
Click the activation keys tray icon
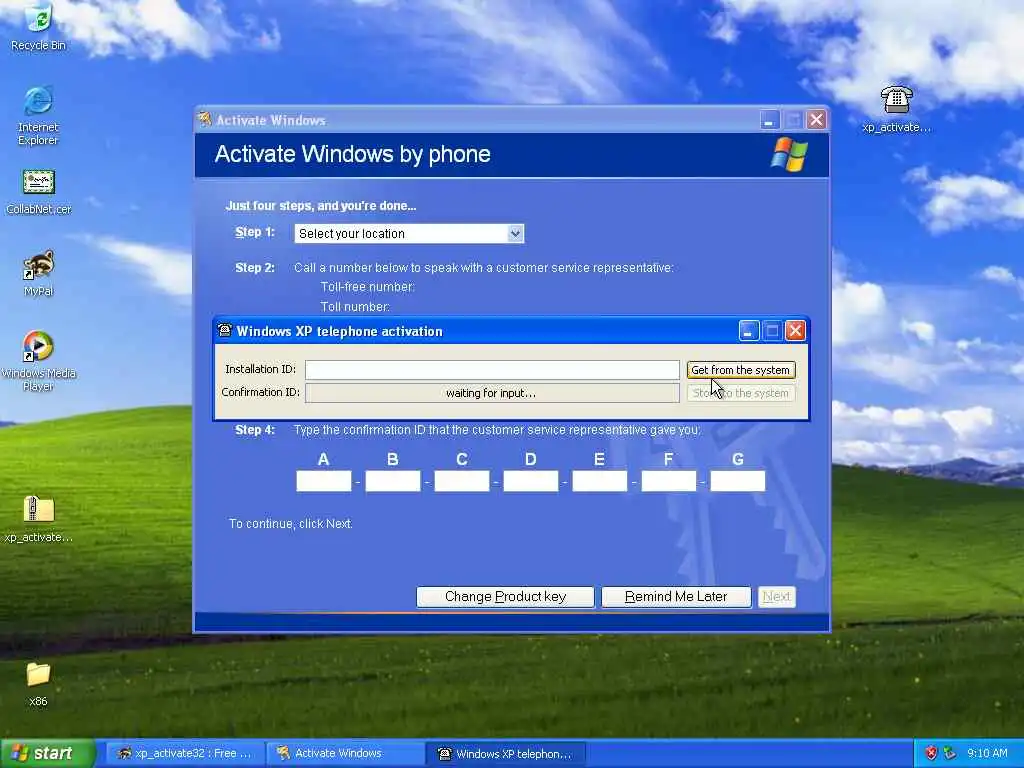[x=950, y=753]
